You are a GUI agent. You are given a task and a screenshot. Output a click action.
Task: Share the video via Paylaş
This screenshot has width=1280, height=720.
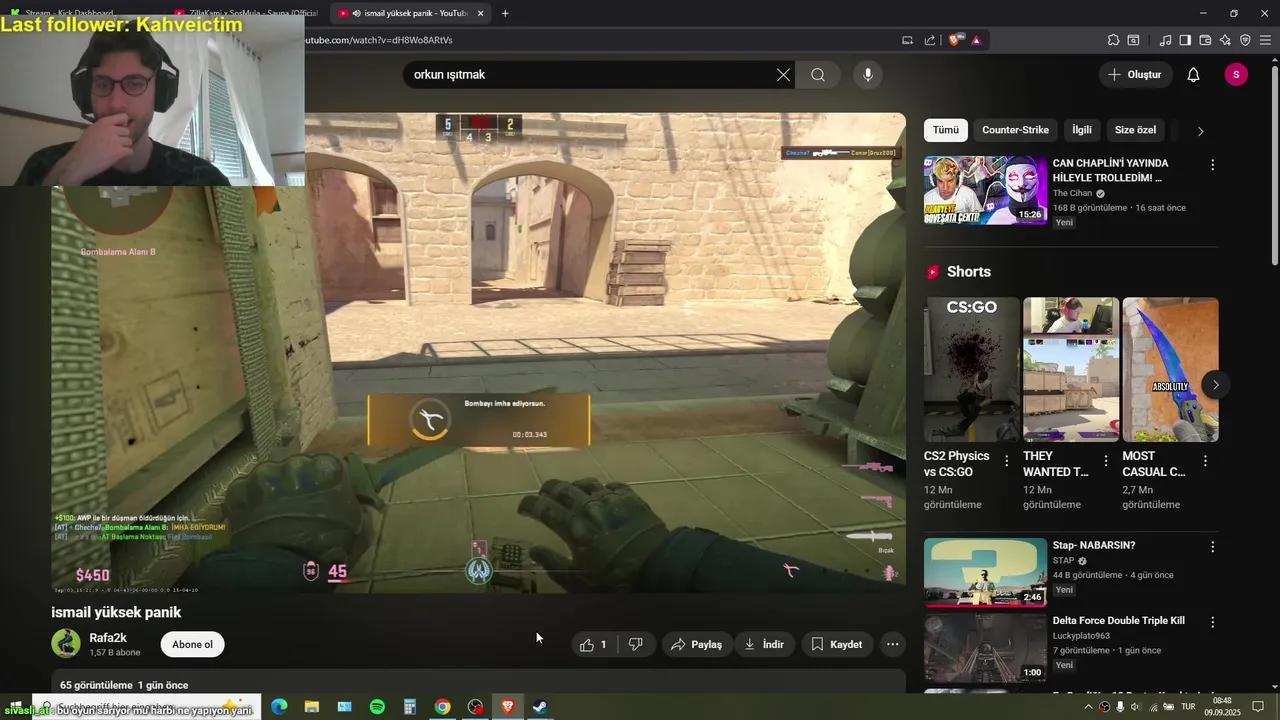point(696,645)
